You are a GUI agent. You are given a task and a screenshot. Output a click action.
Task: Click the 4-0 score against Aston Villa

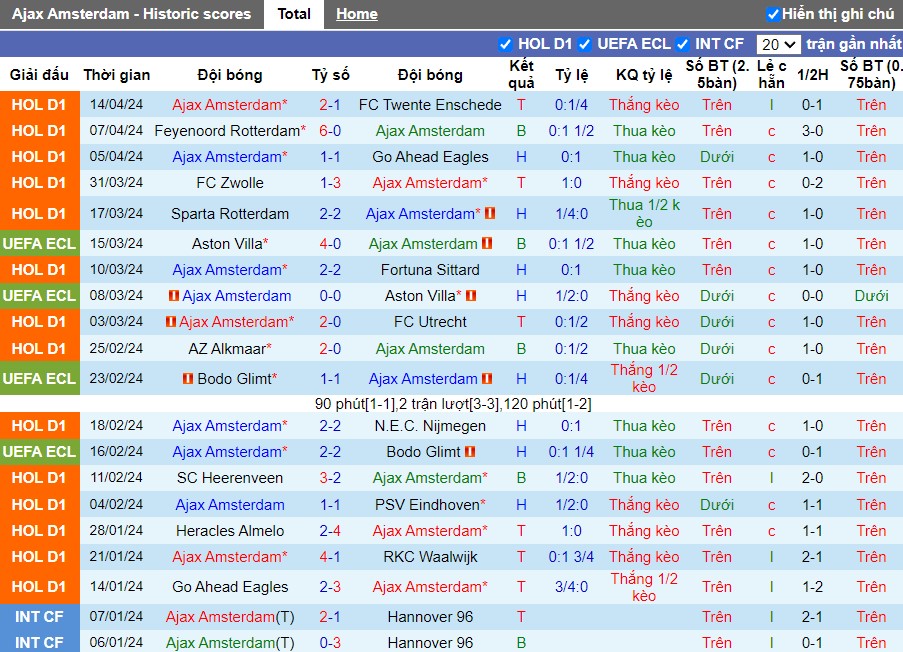(330, 244)
